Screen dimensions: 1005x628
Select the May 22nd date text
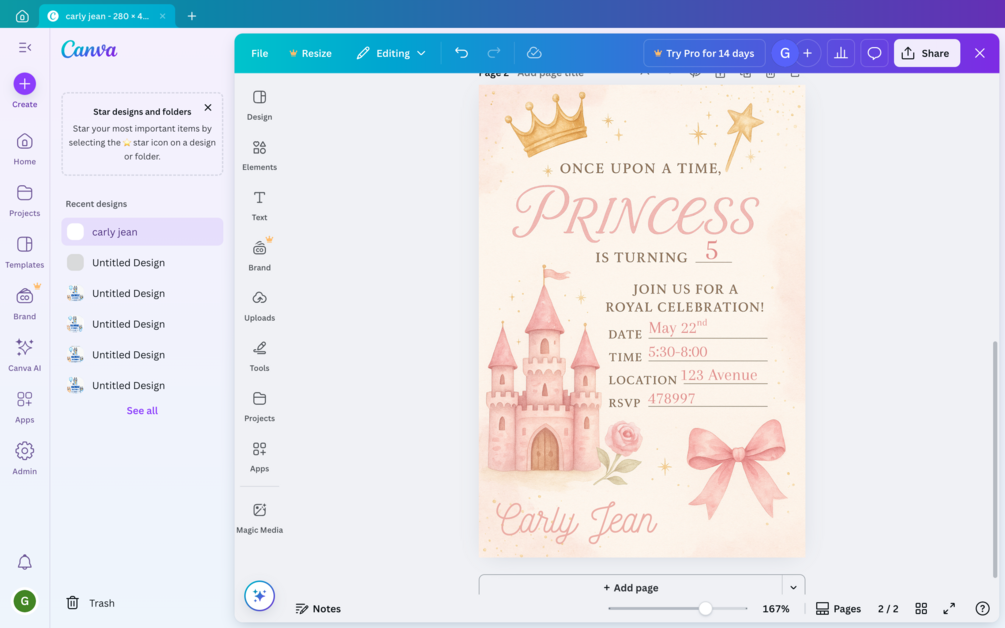click(678, 327)
